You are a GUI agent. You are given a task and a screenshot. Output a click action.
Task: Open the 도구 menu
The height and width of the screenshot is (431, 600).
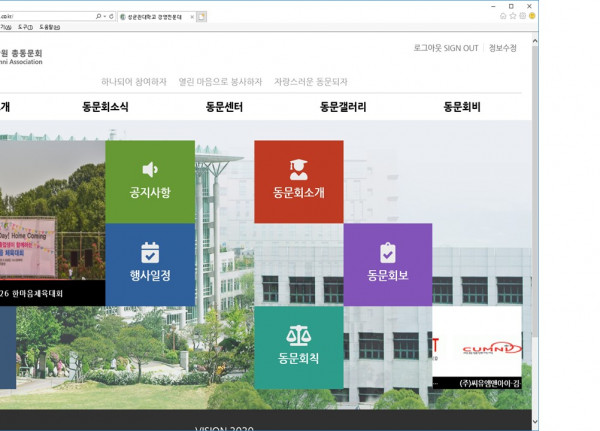click(x=25, y=27)
